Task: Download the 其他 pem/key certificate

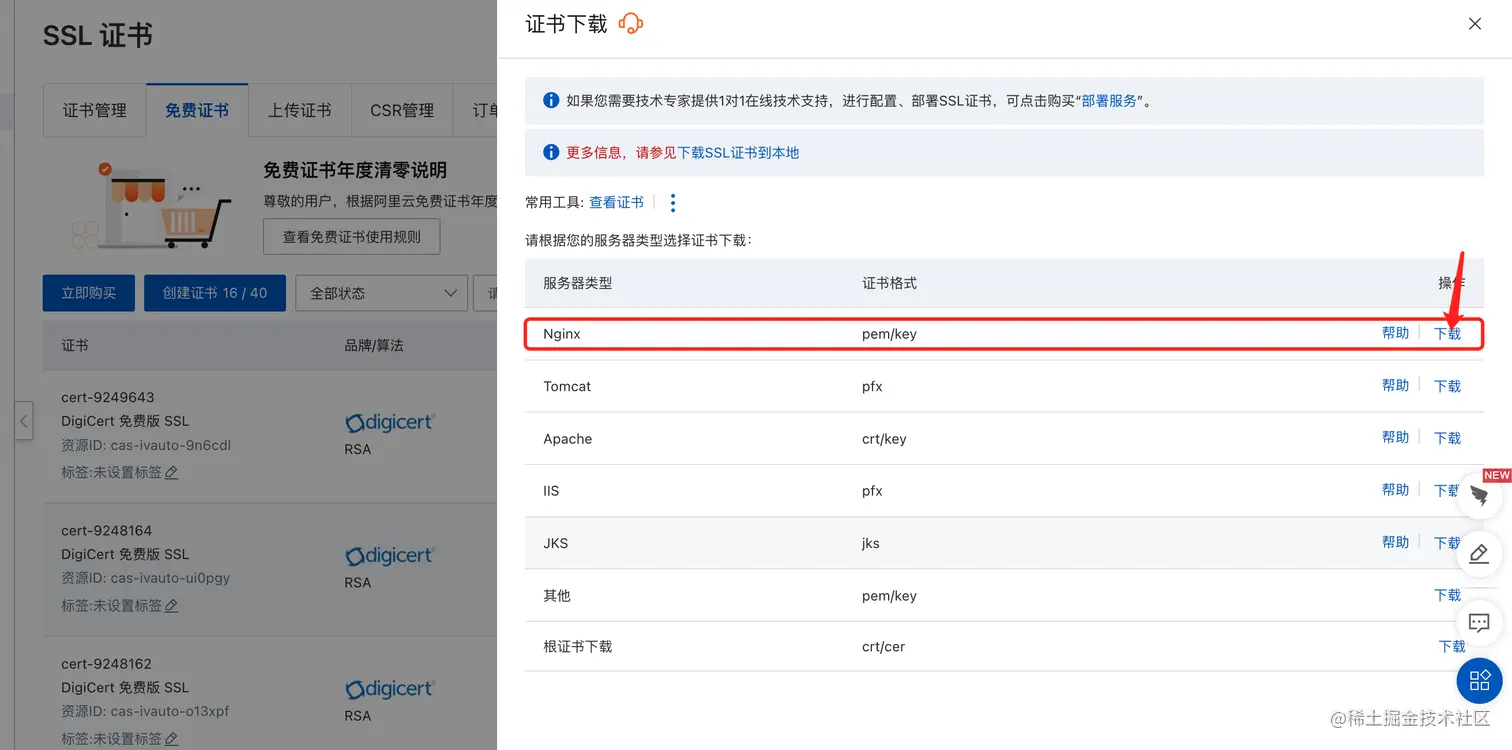Action: click(x=1447, y=595)
